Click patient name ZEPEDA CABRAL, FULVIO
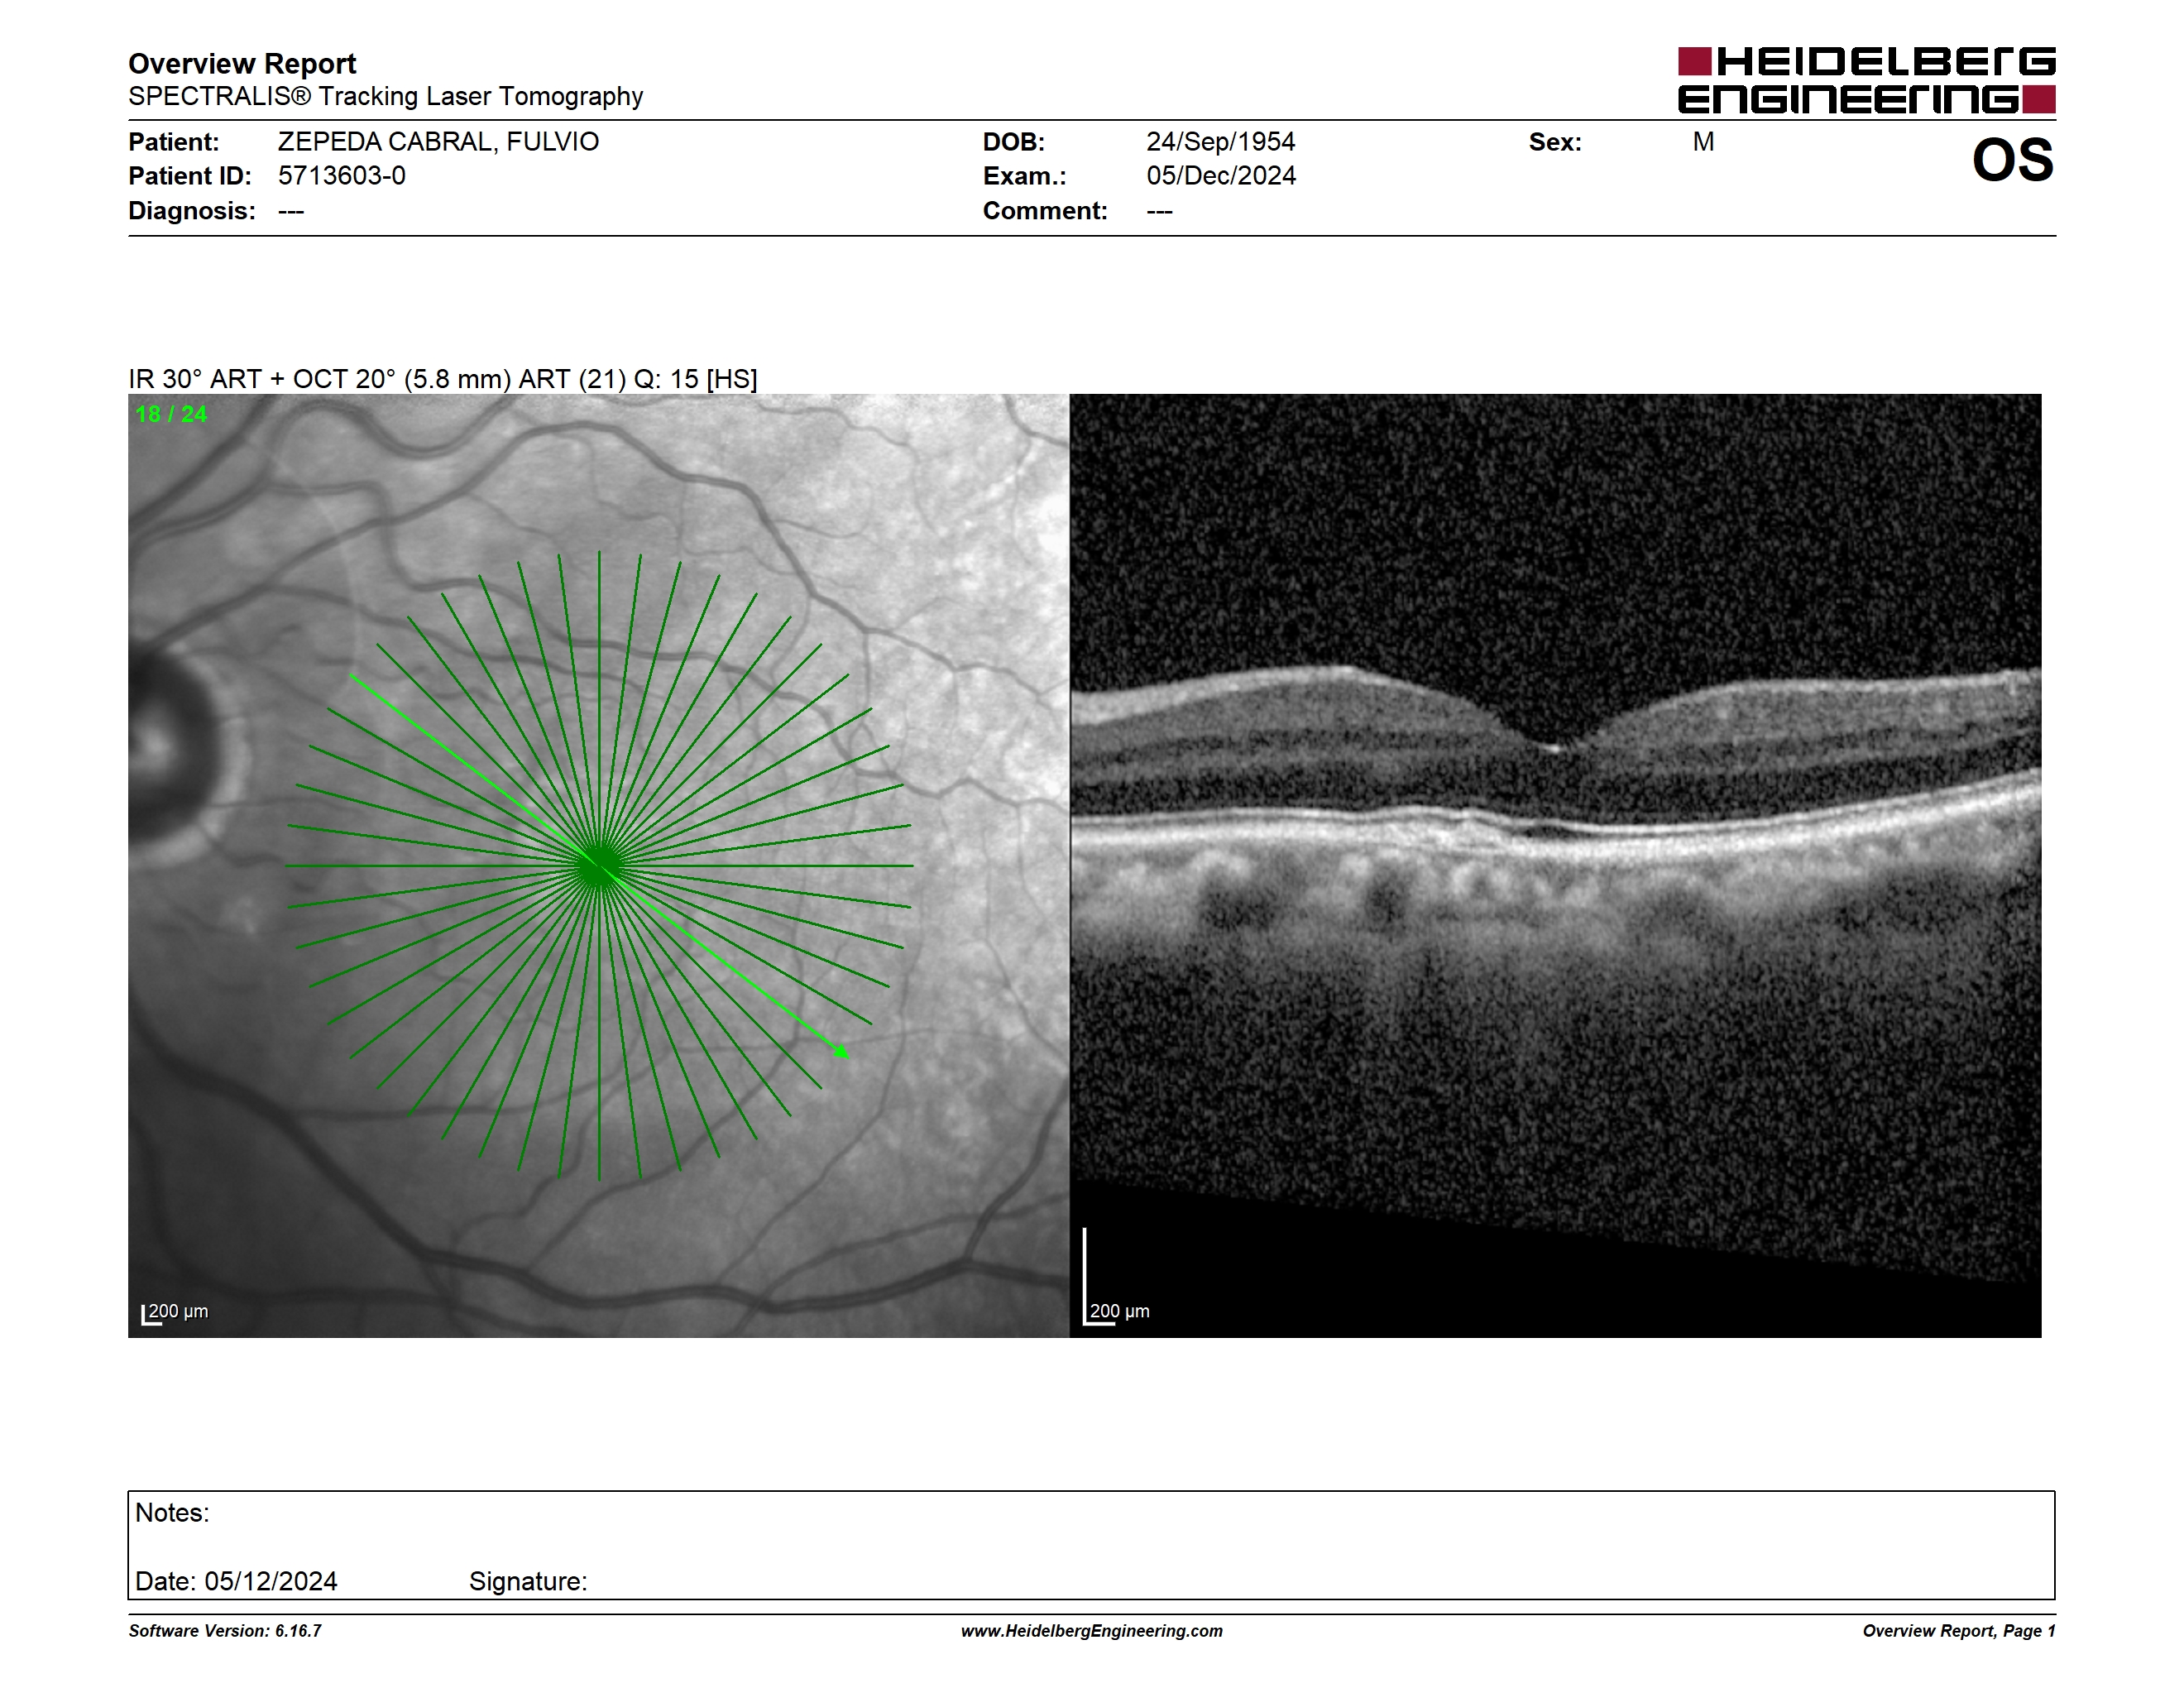This screenshot has height=1688, width=2184. point(438,142)
